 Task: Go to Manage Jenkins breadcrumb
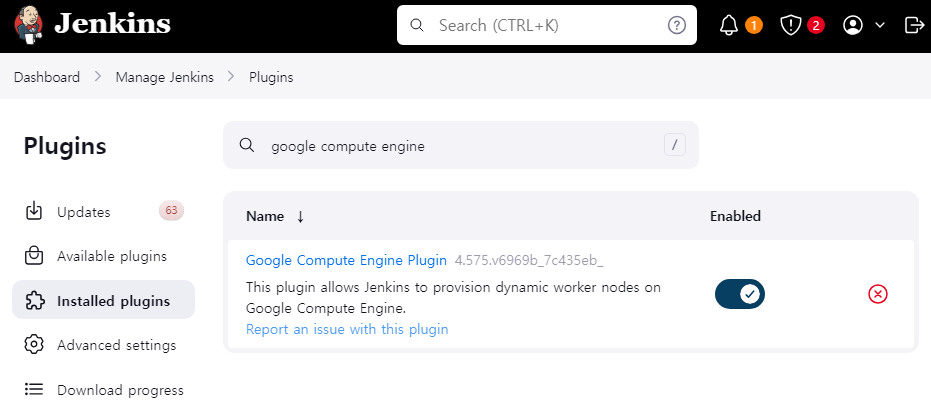click(164, 77)
